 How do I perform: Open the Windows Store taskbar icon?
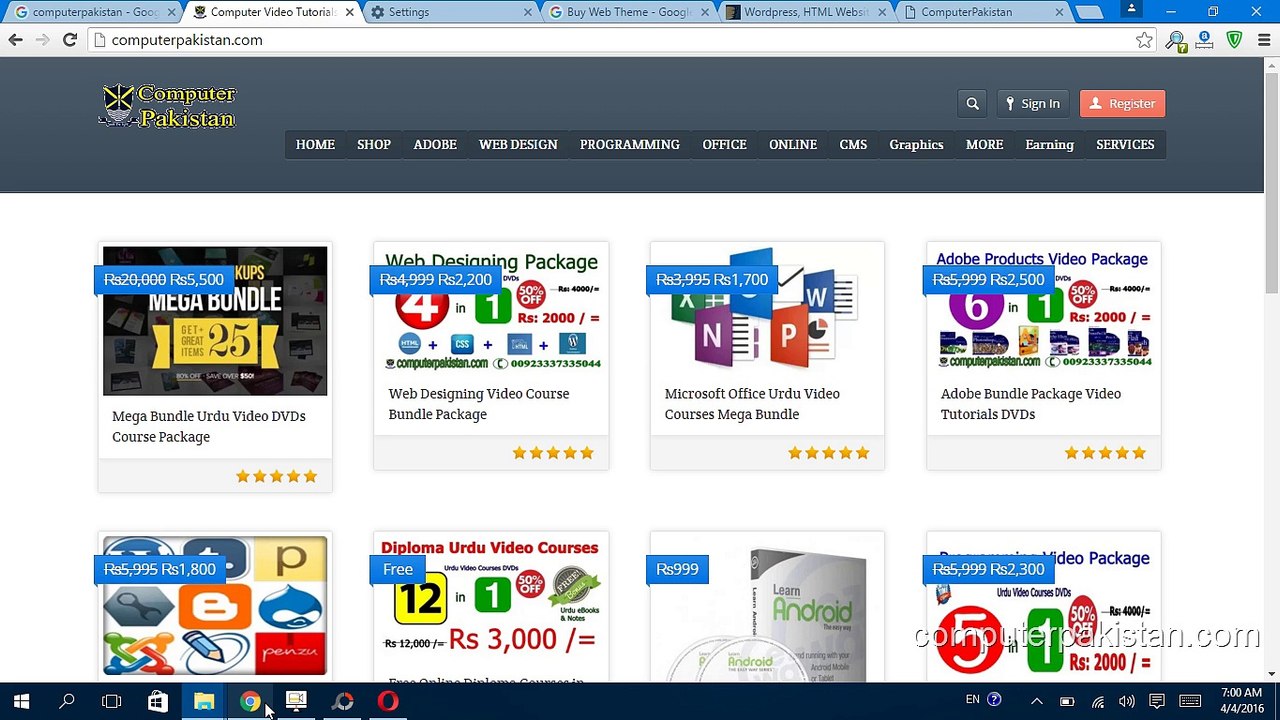click(x=158, y=701)
